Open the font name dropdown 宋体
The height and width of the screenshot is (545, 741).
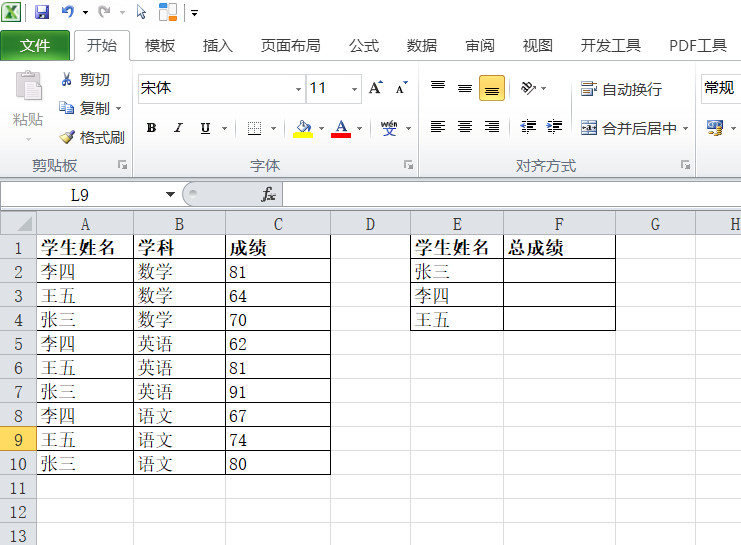[x=298, y=89]
